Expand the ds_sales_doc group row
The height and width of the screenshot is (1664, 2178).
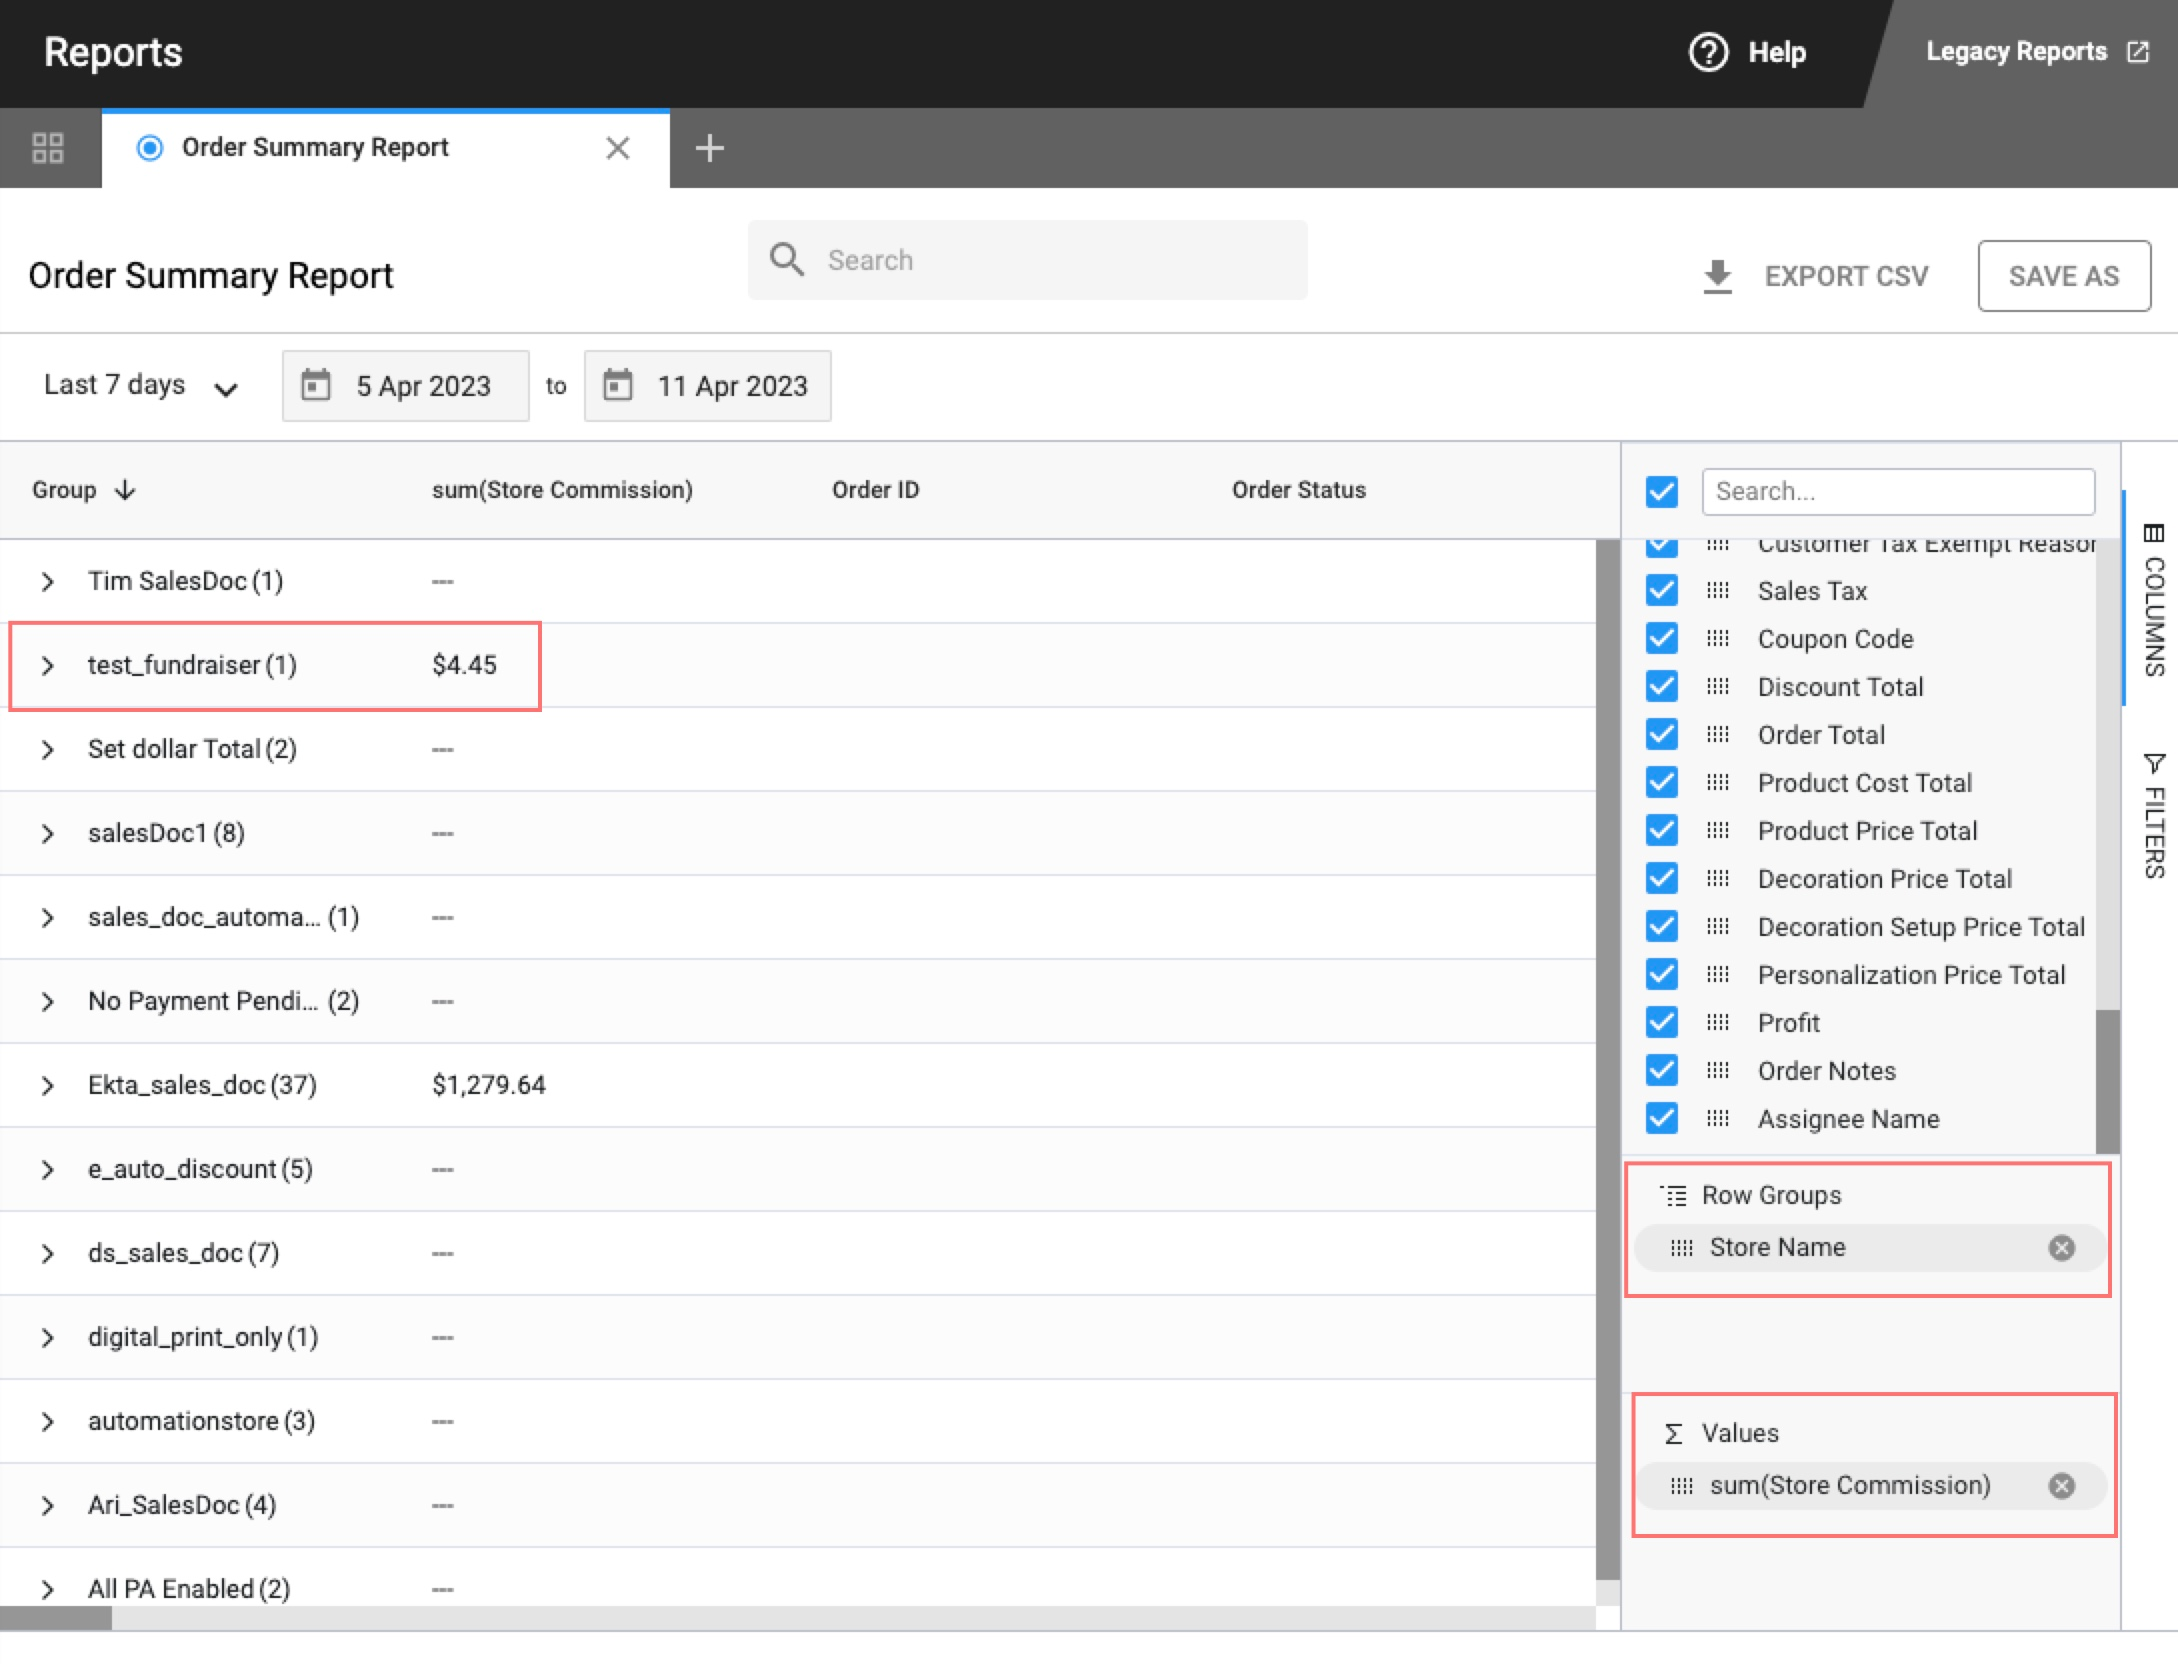(47, 1253)
